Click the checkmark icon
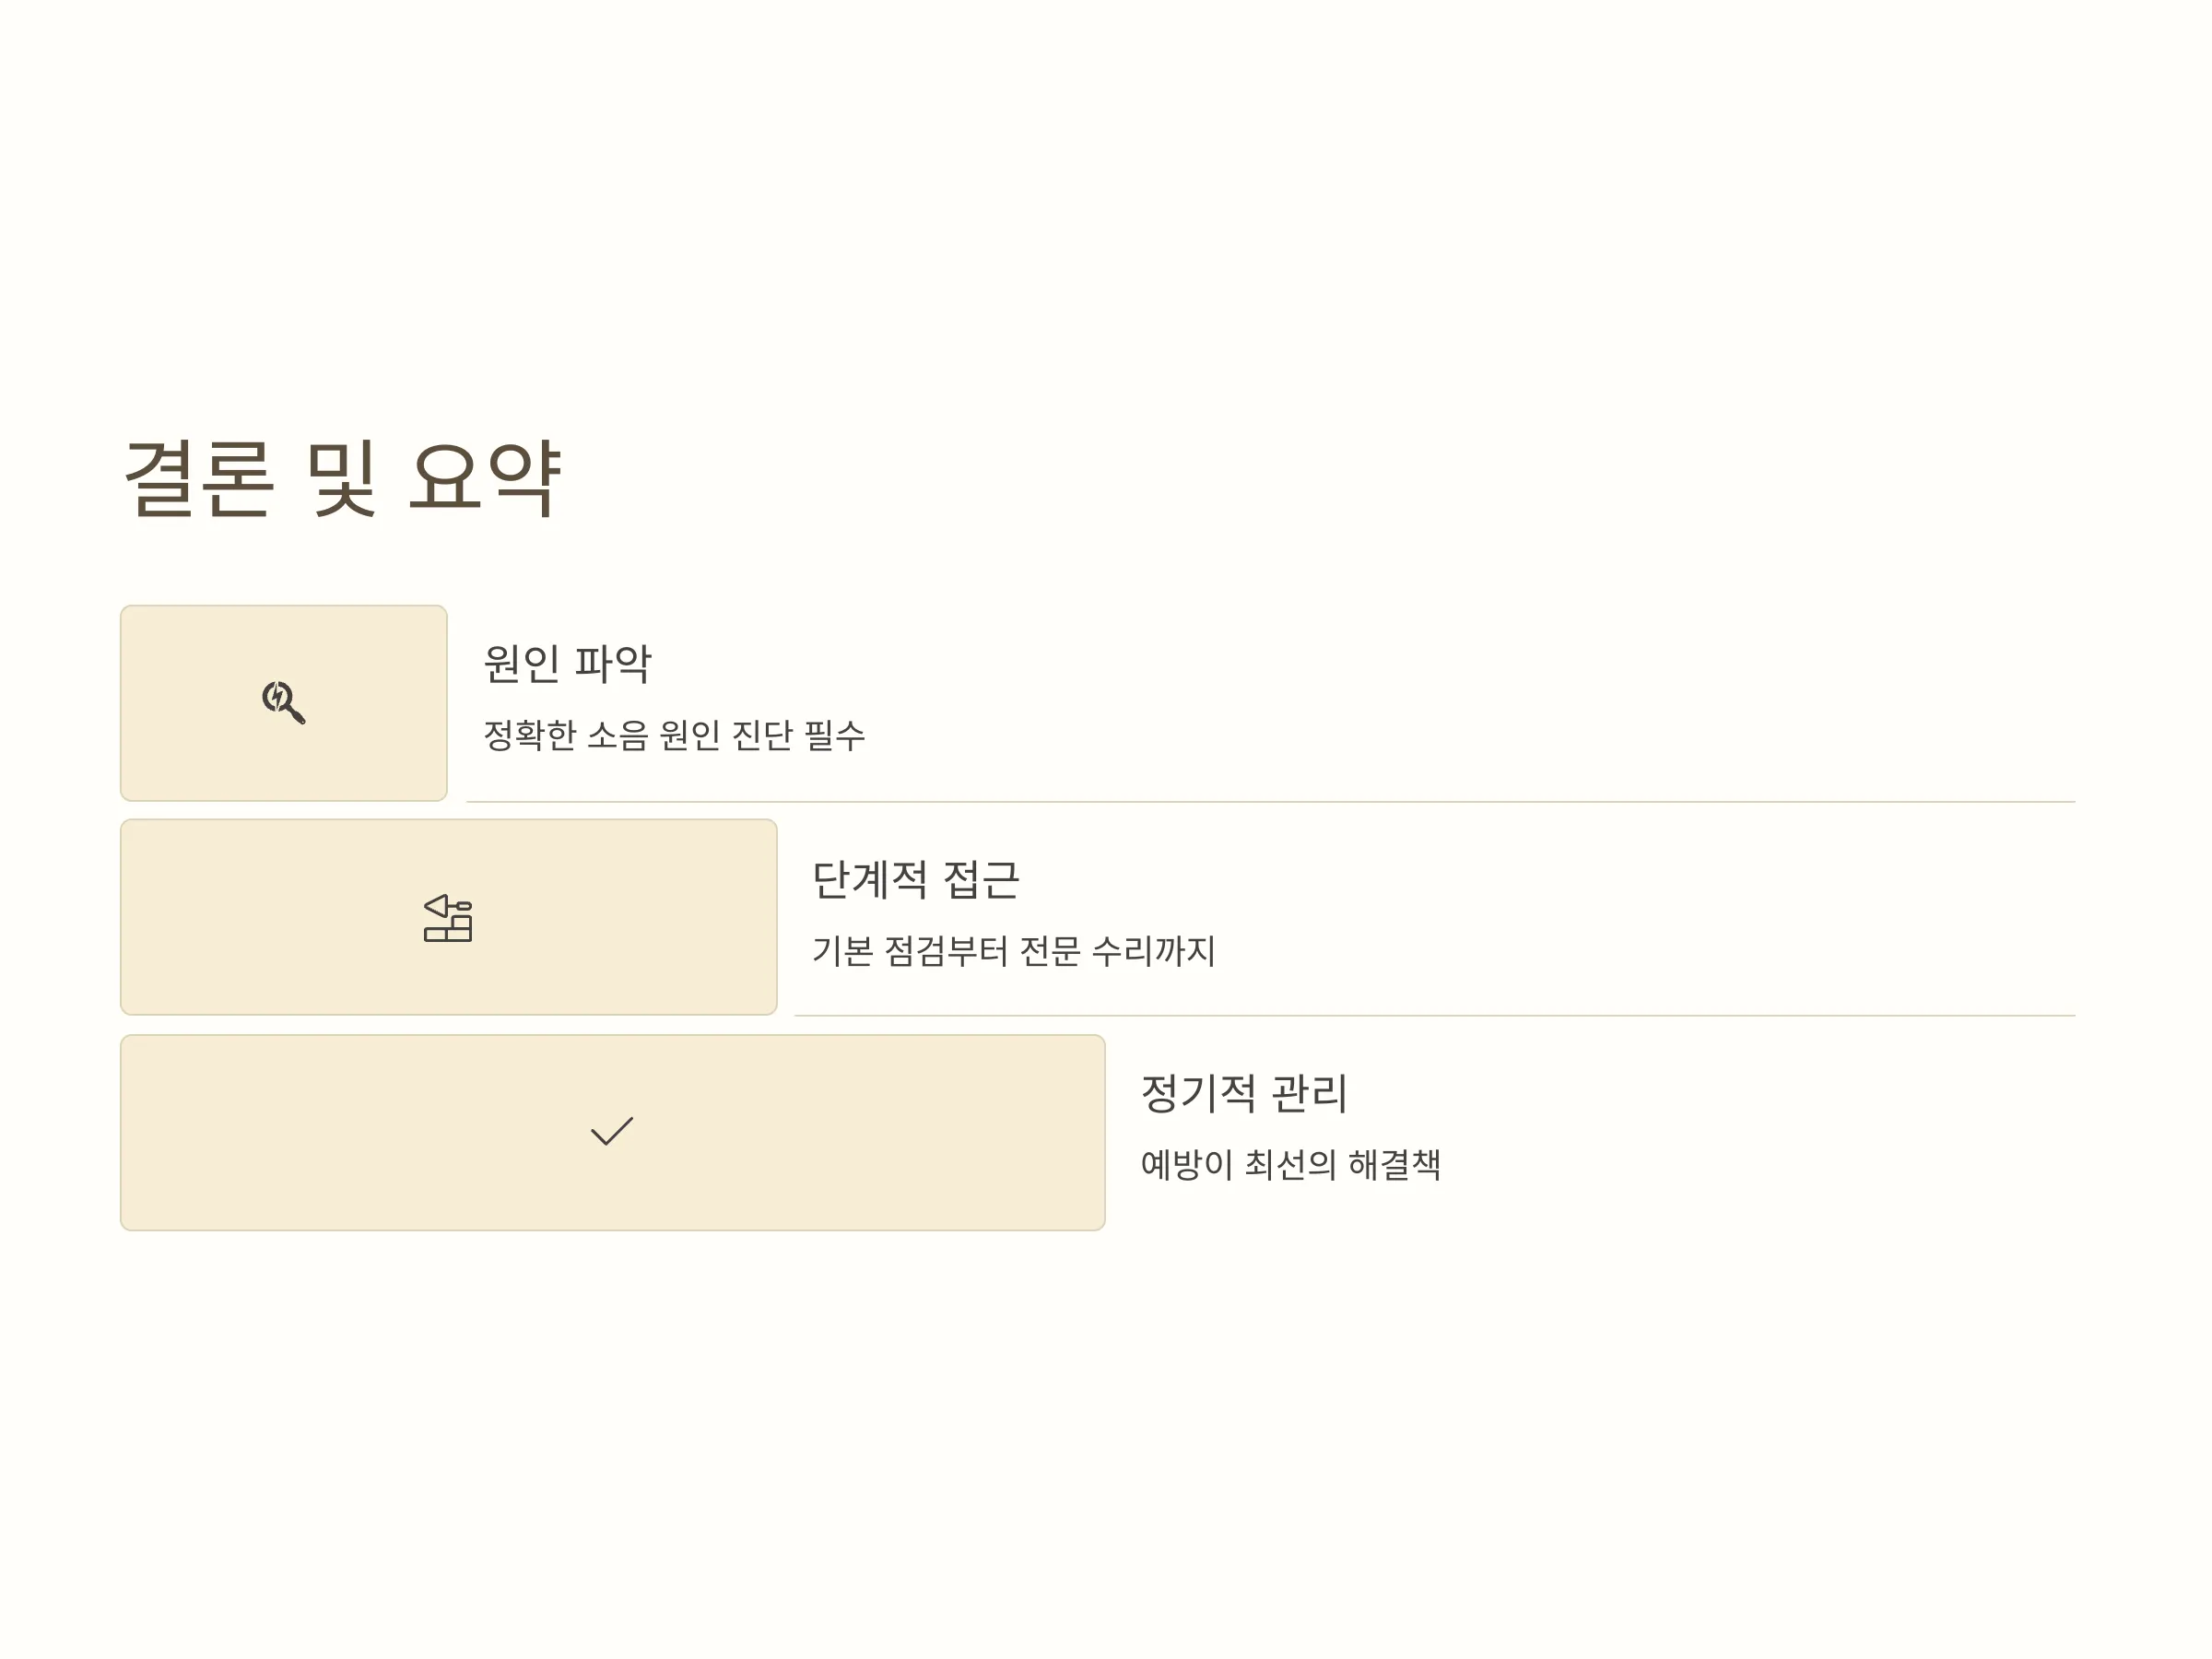The image size is (2212, 1659). tap(612, 1131)
